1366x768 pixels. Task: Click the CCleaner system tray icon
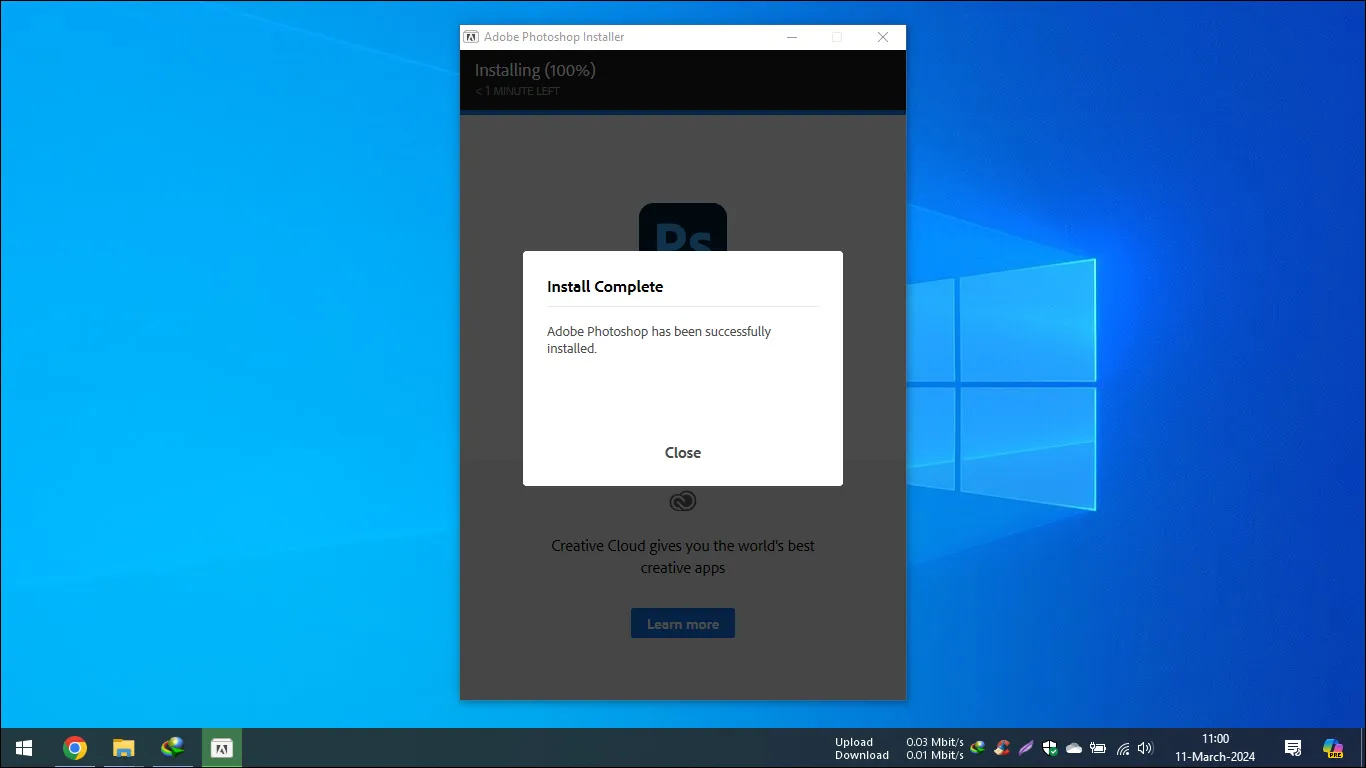click(1001, 748)
